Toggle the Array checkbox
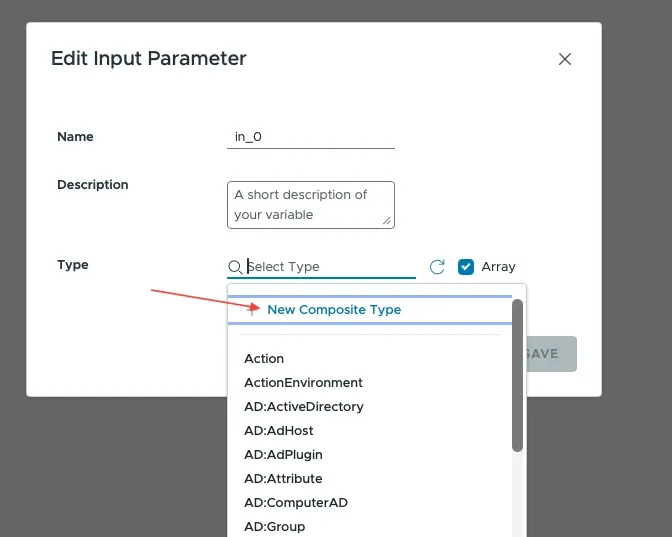672x537 pixels. 466,267
